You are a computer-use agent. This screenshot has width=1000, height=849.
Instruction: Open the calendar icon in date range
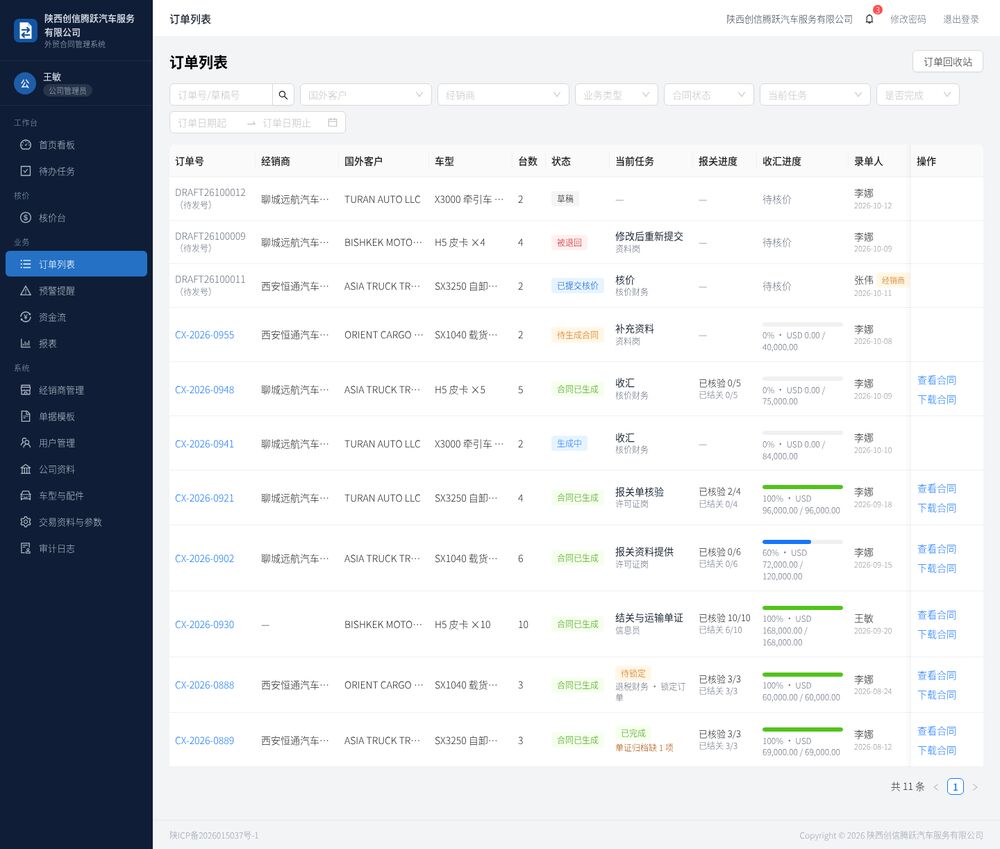point(332,122)
